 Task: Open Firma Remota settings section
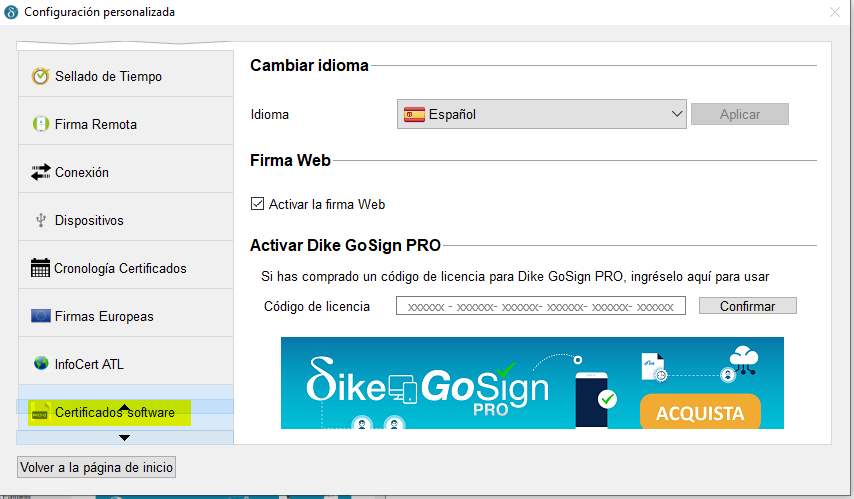tap(126, 121)
